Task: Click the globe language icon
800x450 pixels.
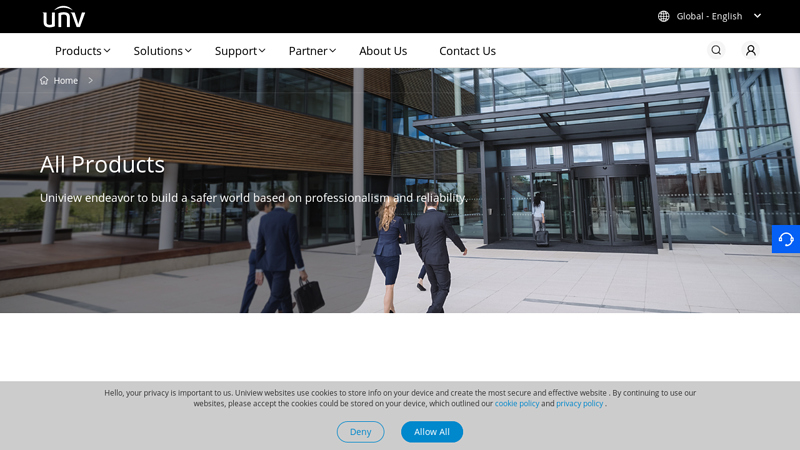Action: tap(663, 16)
